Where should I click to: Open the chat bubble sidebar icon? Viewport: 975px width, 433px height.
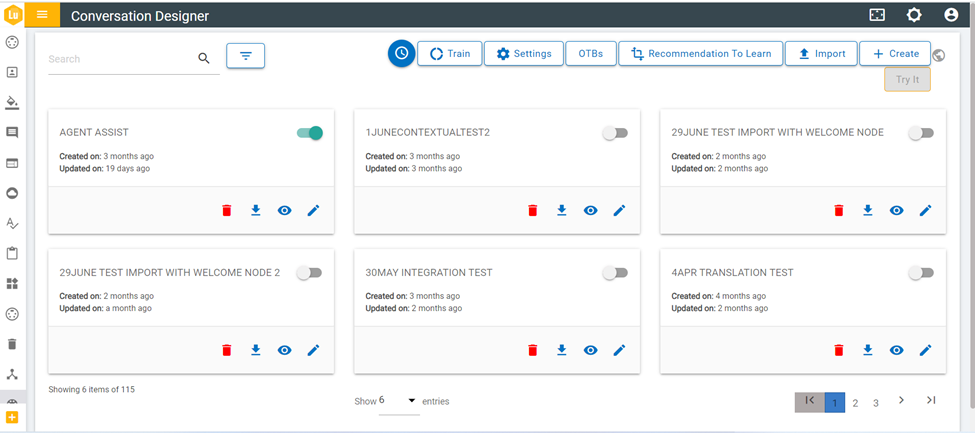12,133
